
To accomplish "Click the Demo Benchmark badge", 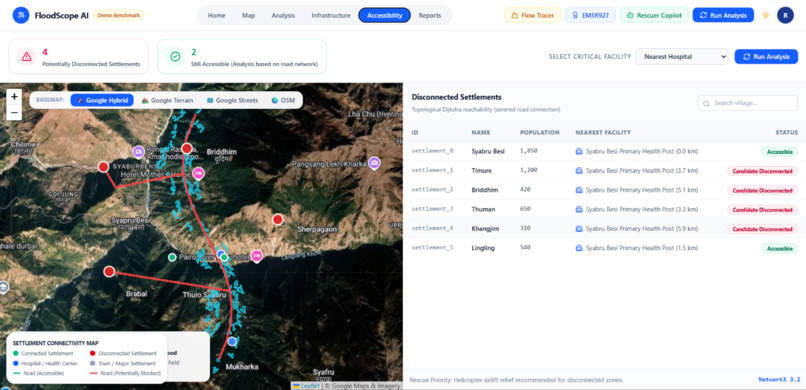I will (x=119, y=15).
